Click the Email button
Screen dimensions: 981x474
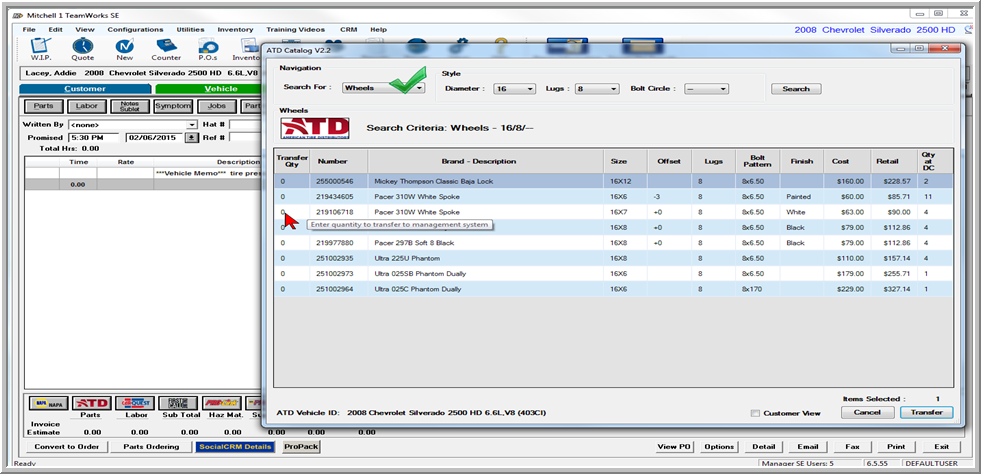(x=808, y=446)
